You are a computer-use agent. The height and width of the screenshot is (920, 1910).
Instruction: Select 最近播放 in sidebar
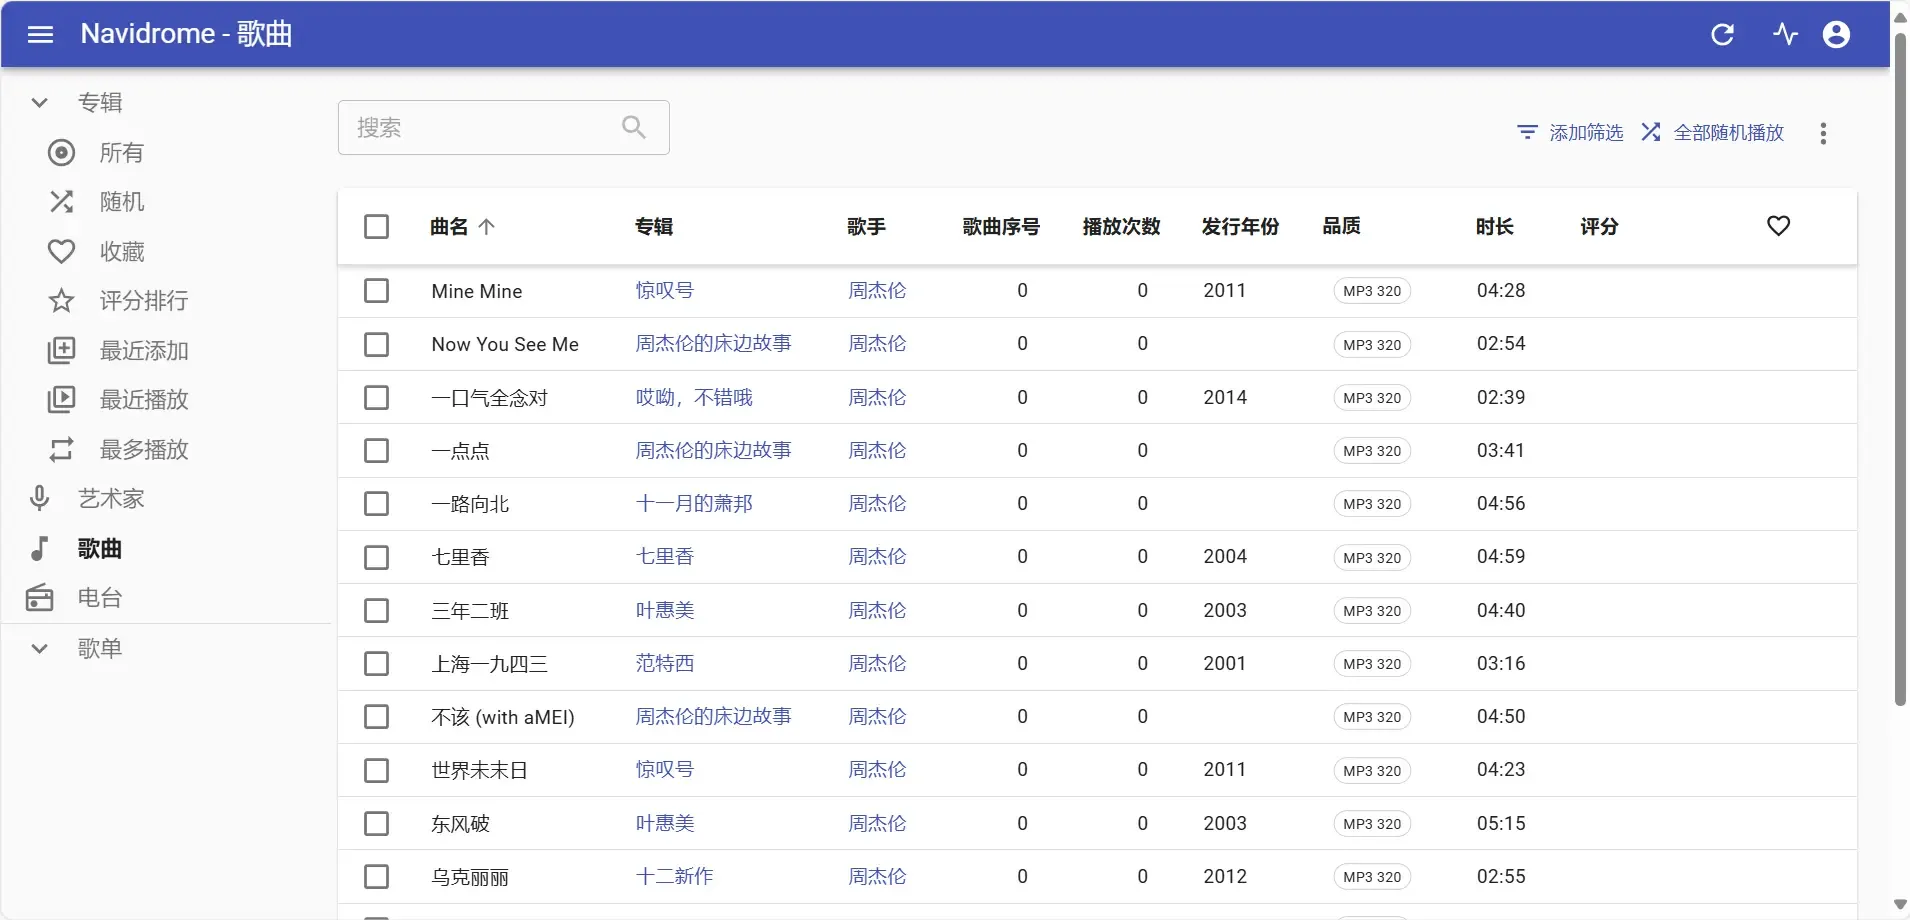144,400
